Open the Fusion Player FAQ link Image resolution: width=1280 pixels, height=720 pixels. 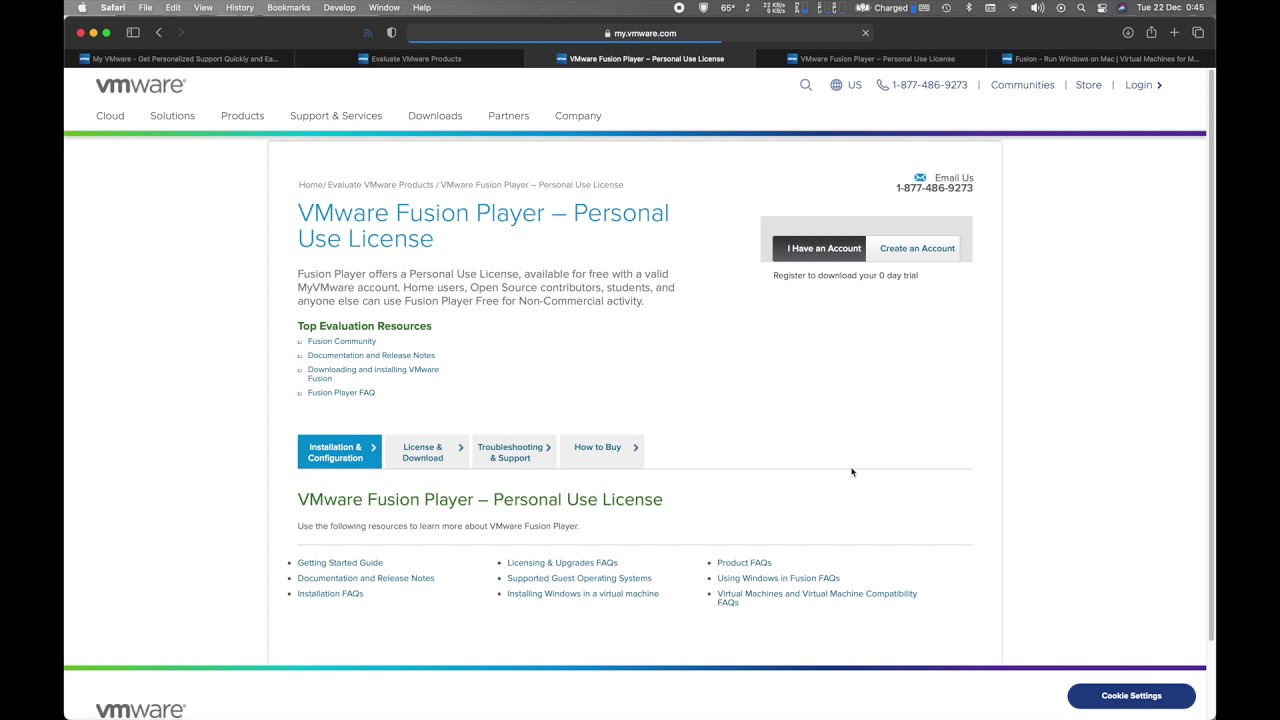(x=341, y=392)
